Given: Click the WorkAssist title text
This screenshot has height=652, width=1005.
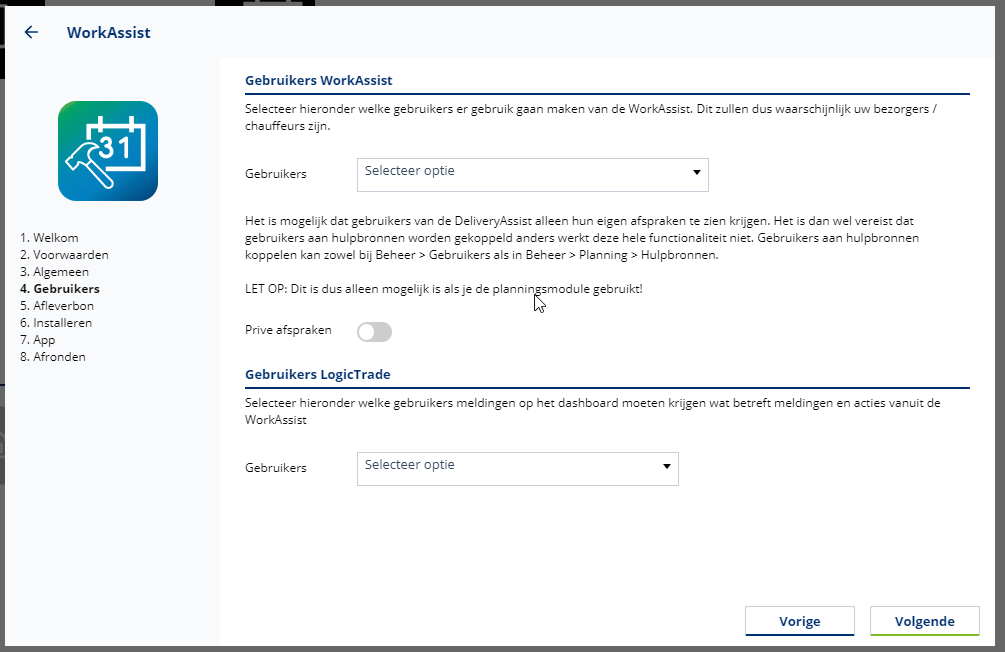Looking at the screenshot, I should pyautogui.click(x=109, y=33).
